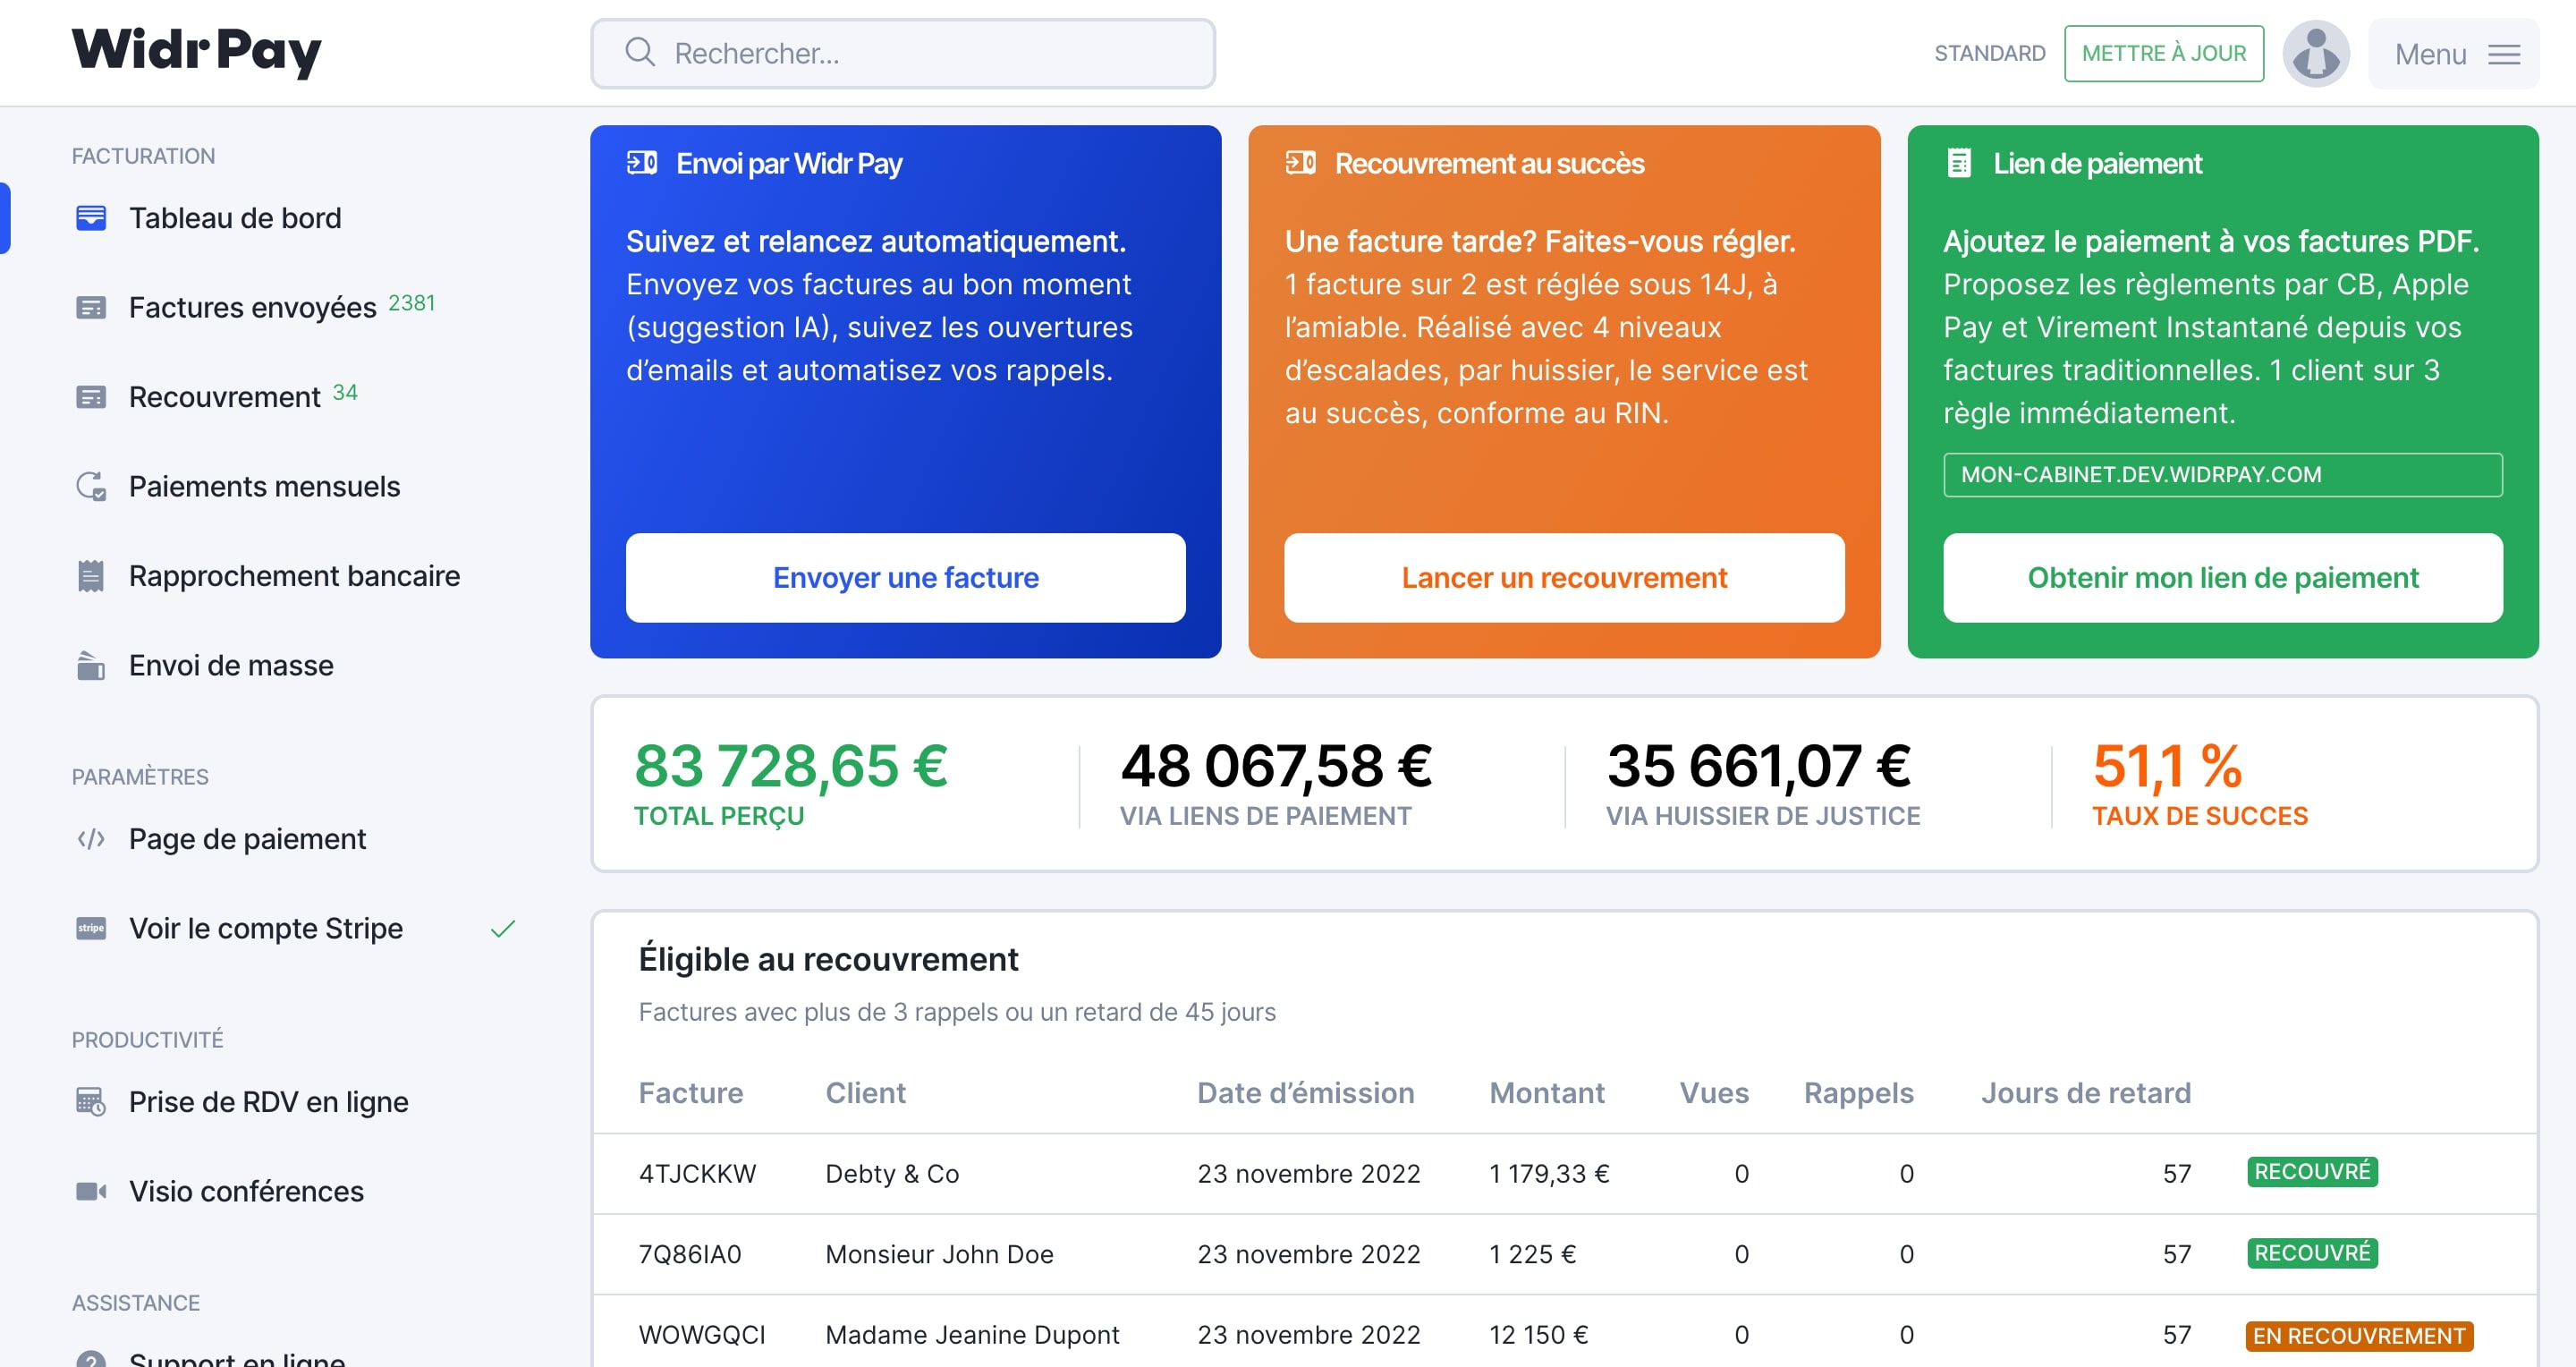The height and width of the screenshot is (1367, 2576).
Task: Open the user profile avatar
Action: (x=2316, y=53)
